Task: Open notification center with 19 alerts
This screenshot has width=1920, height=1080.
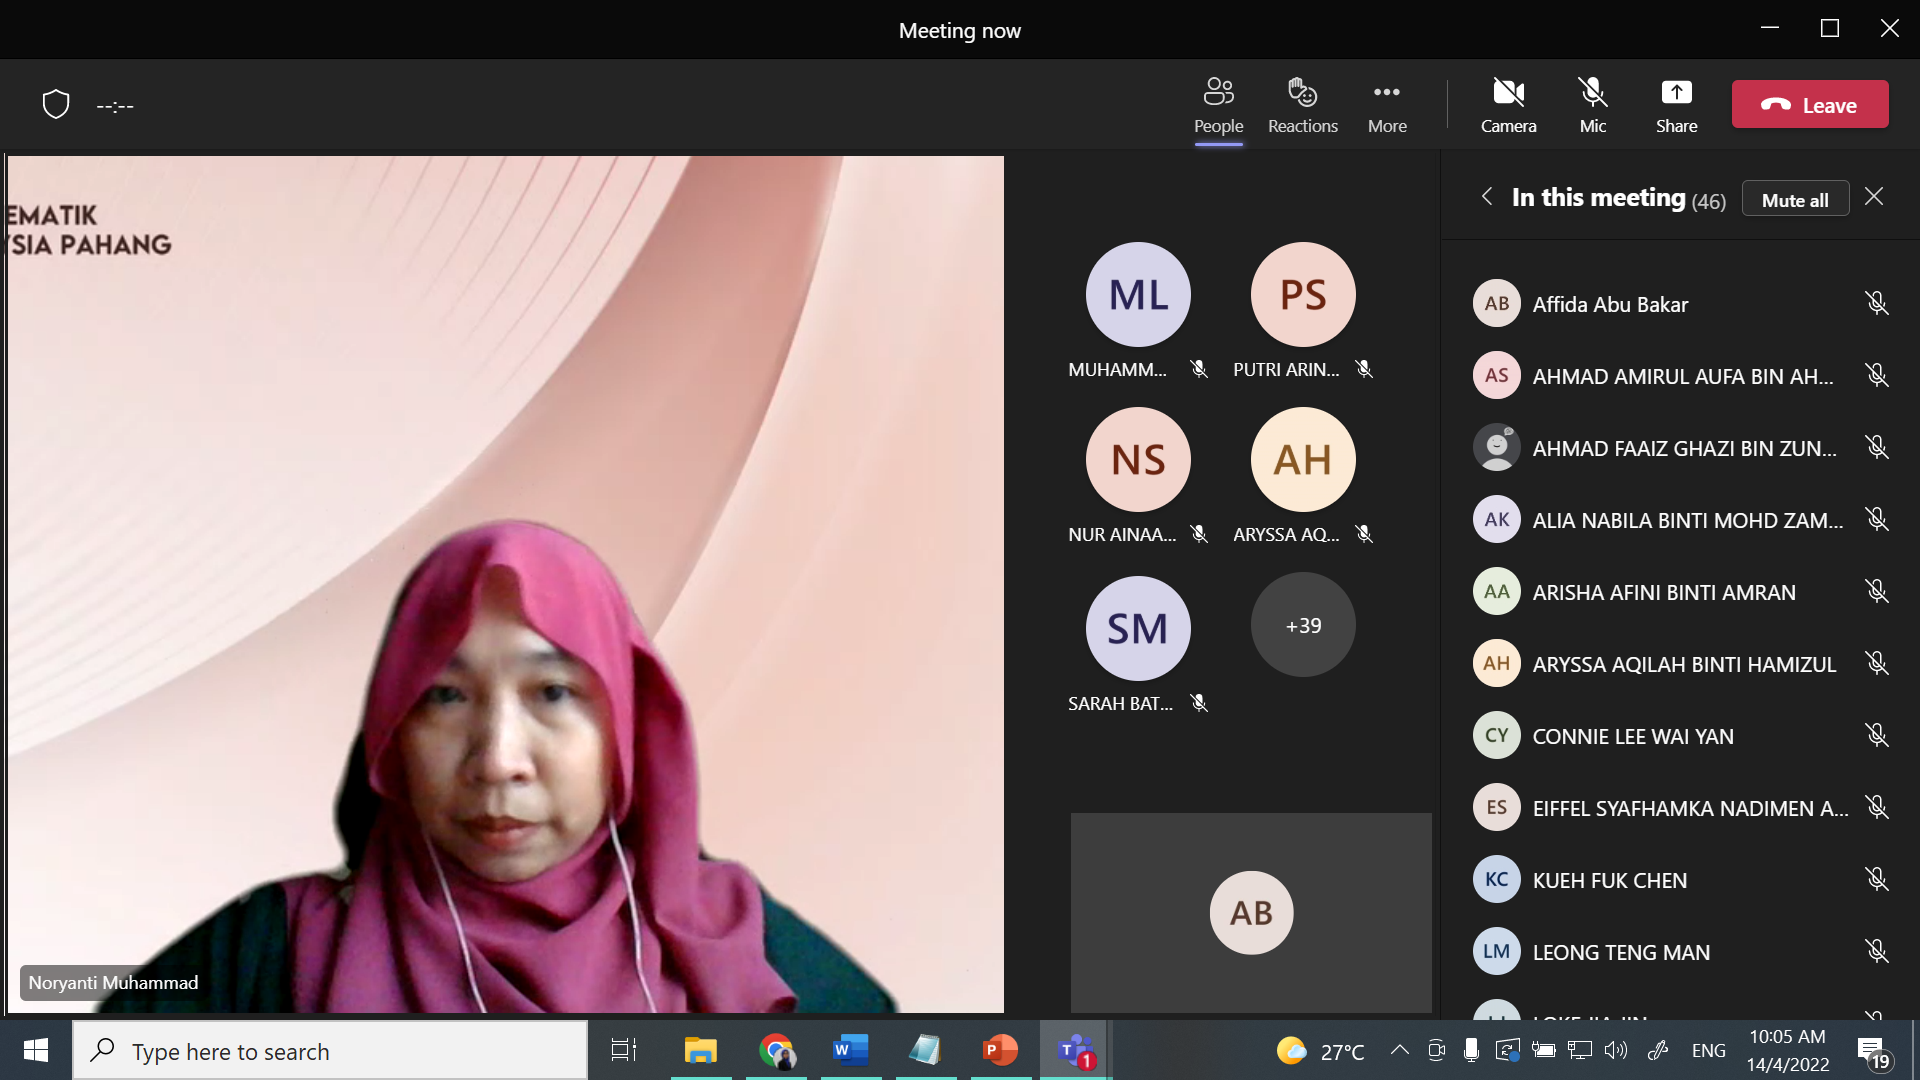Action: tap(1874, 1052)
